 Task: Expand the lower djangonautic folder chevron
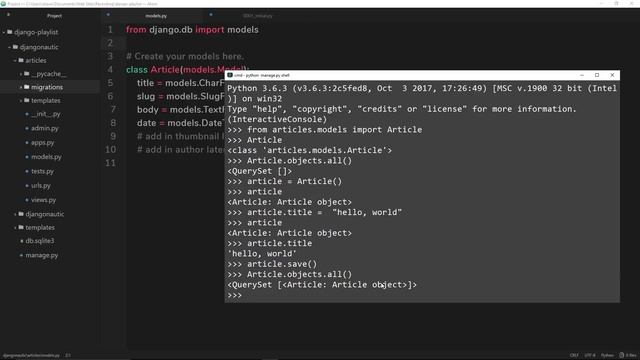coord(16,214)
